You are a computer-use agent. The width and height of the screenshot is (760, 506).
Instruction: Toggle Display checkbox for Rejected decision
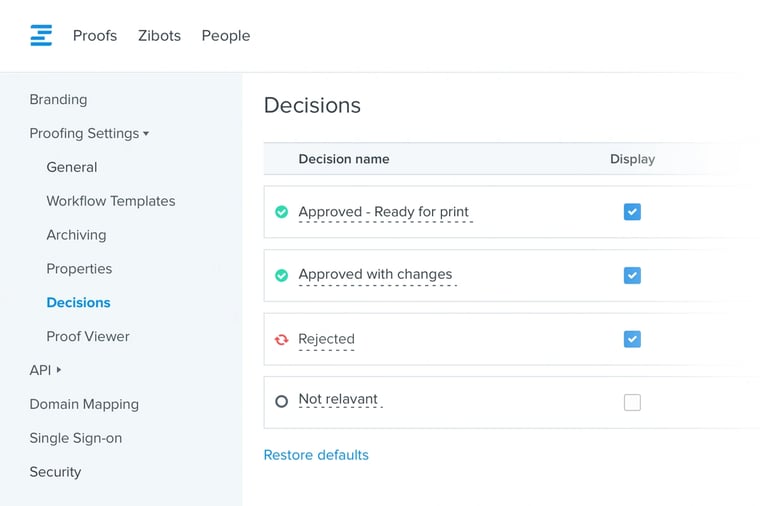coord(632,339)
